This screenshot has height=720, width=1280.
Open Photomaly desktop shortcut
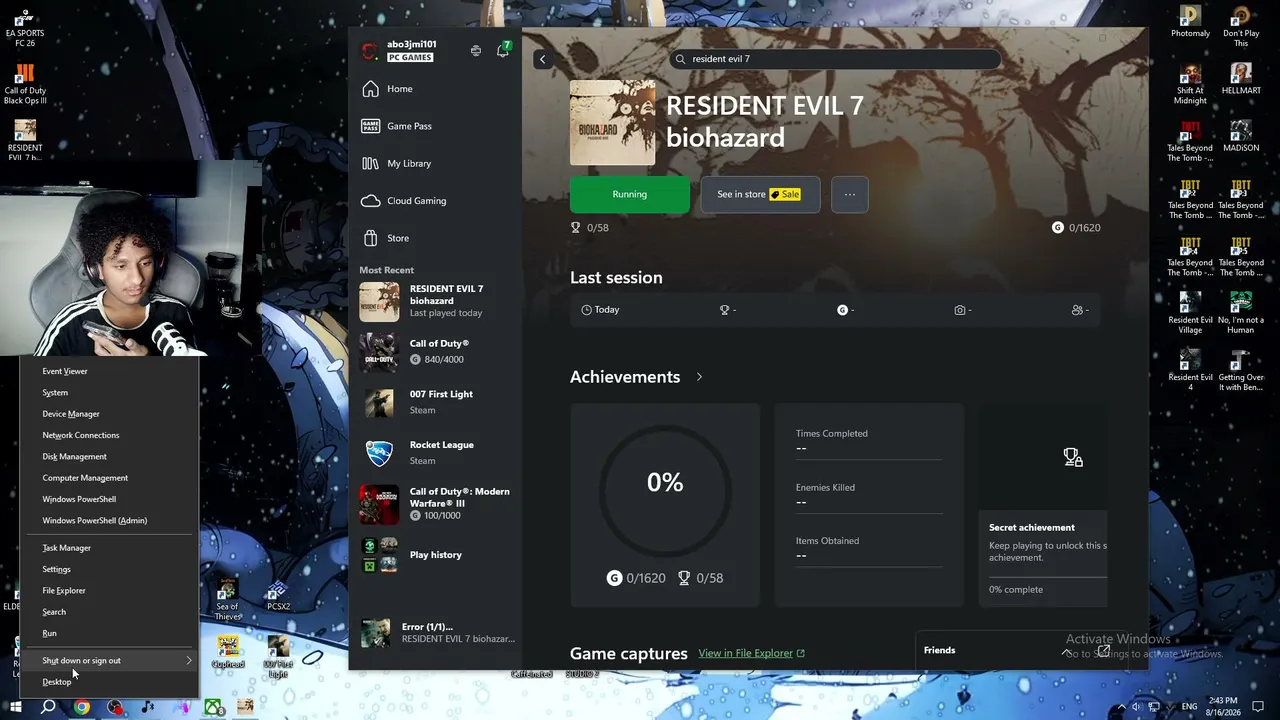click(1190, 22)
